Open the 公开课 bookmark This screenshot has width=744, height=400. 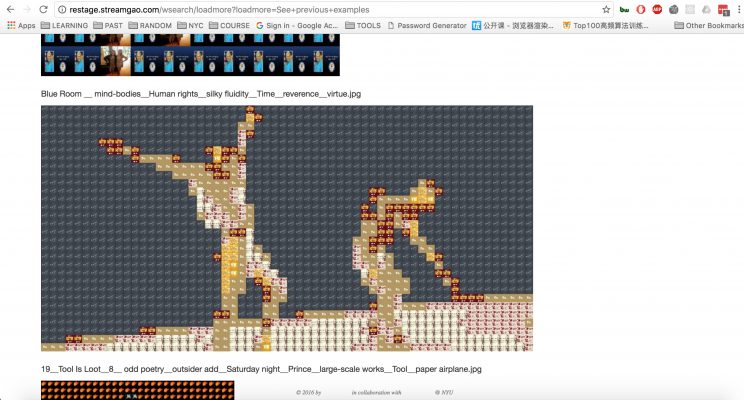(513, 26)
